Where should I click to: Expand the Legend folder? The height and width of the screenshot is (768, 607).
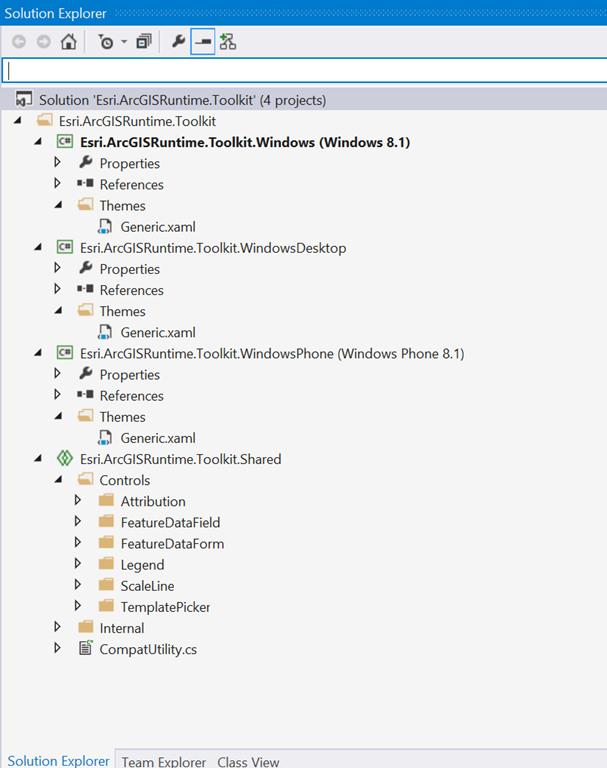tap(78, 563)
